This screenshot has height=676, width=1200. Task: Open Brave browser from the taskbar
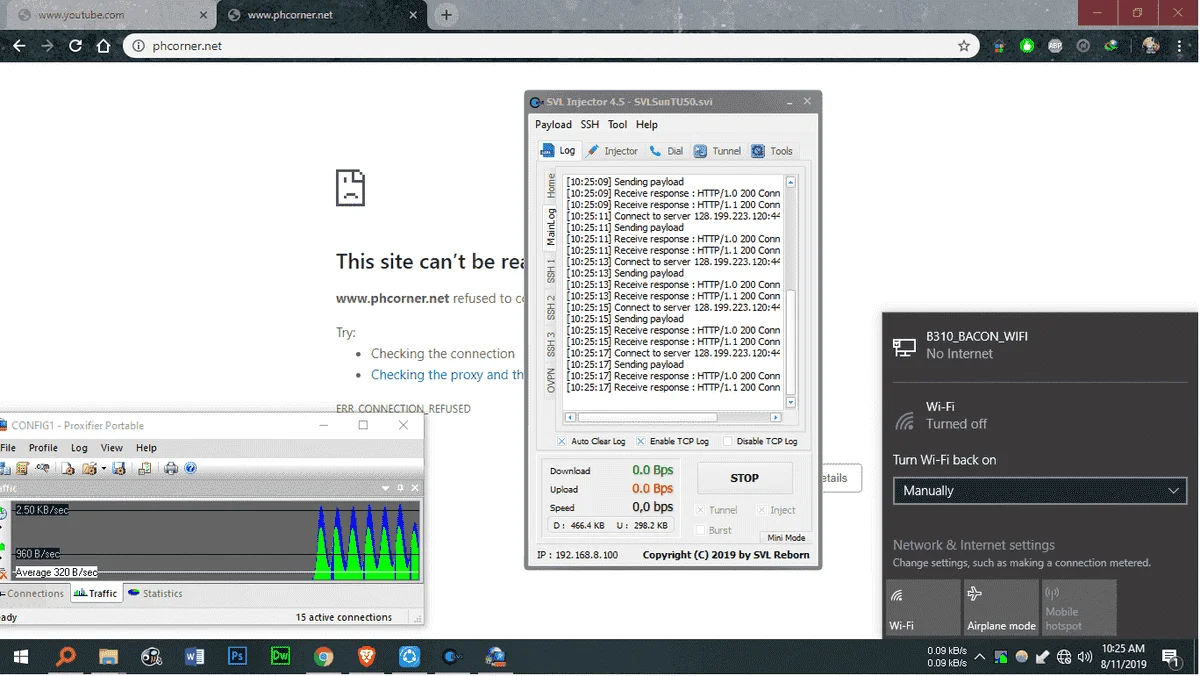(x=366, y=657)
